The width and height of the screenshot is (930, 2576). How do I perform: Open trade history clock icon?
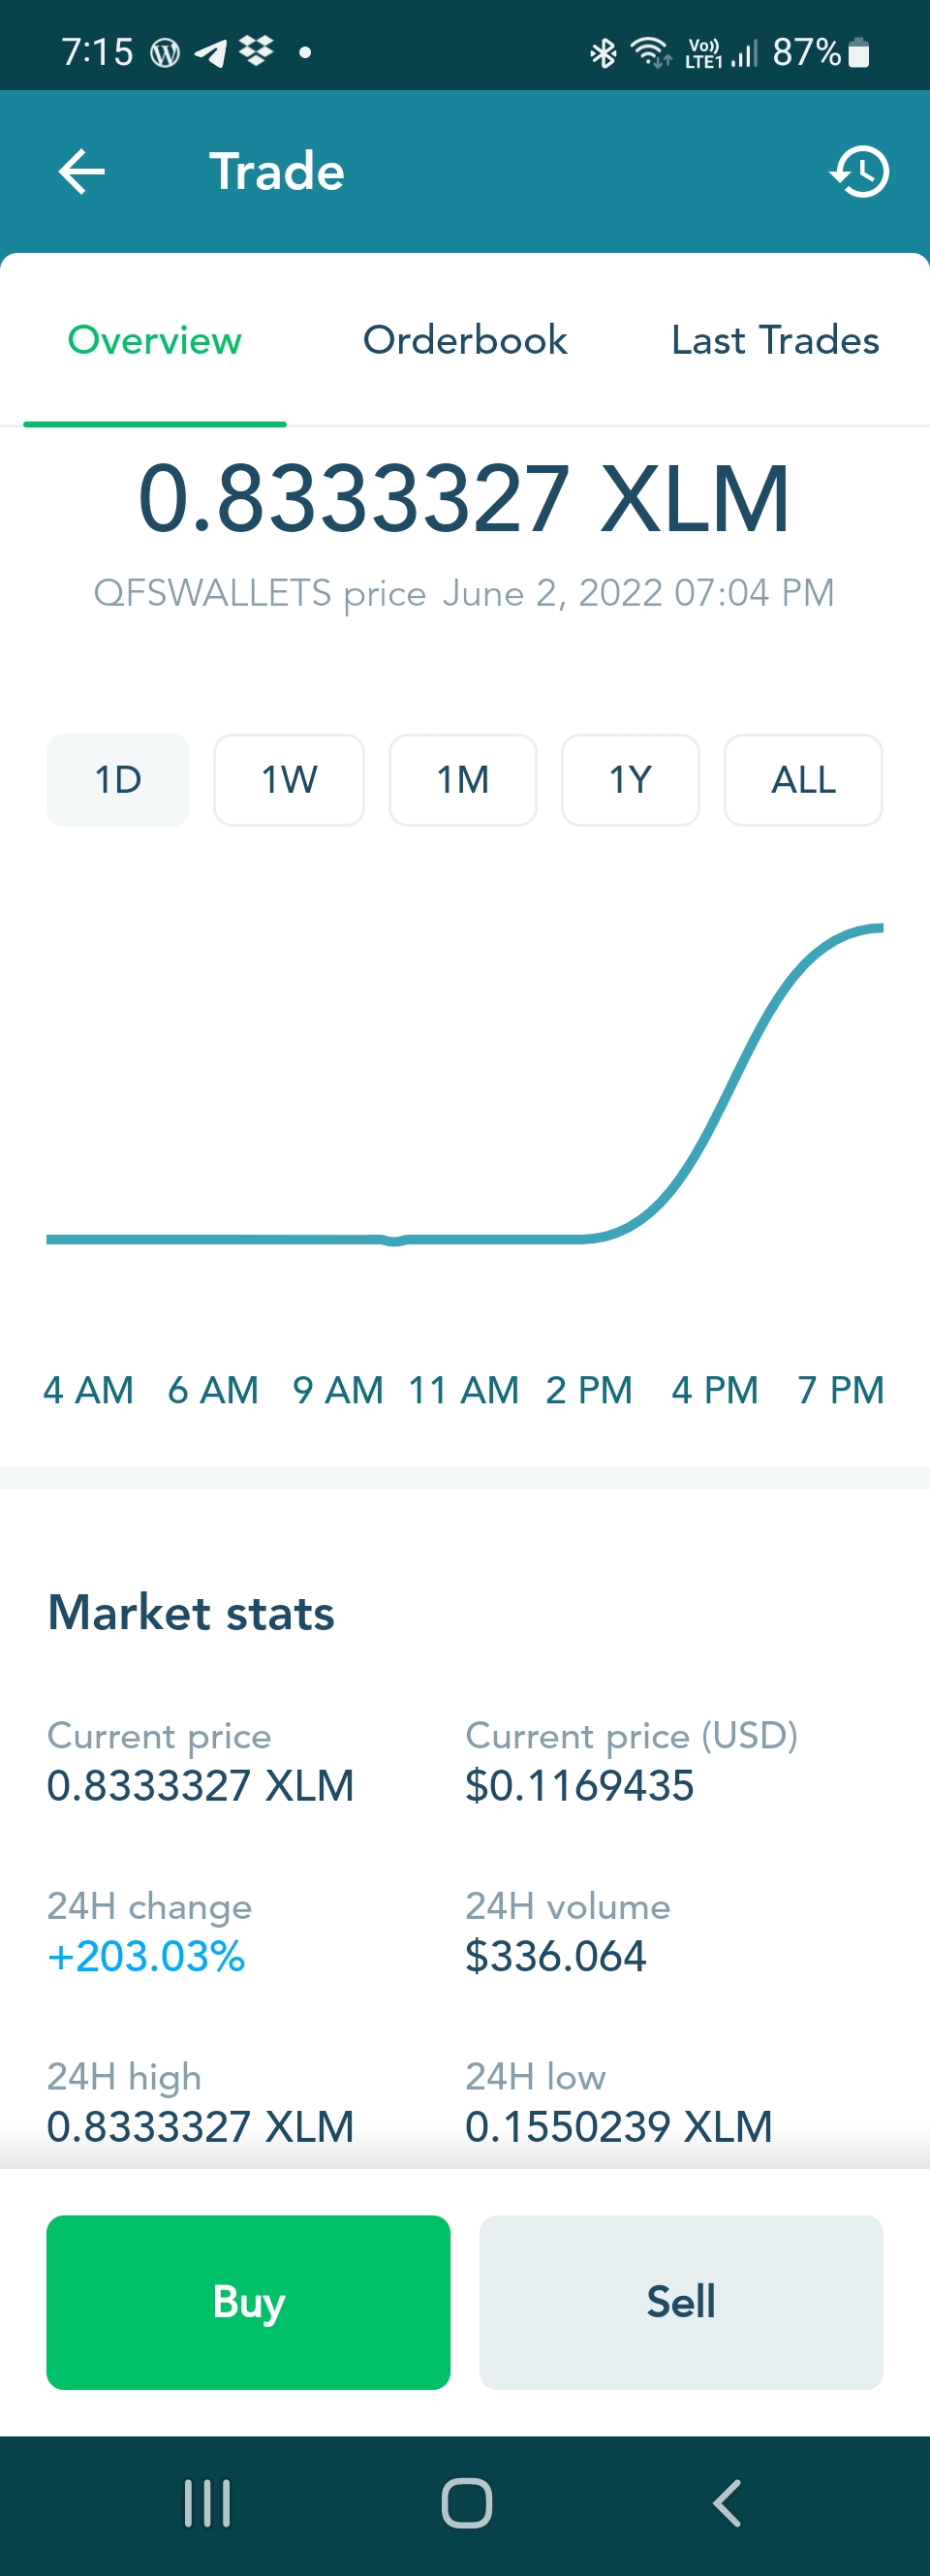pos(859,171)
